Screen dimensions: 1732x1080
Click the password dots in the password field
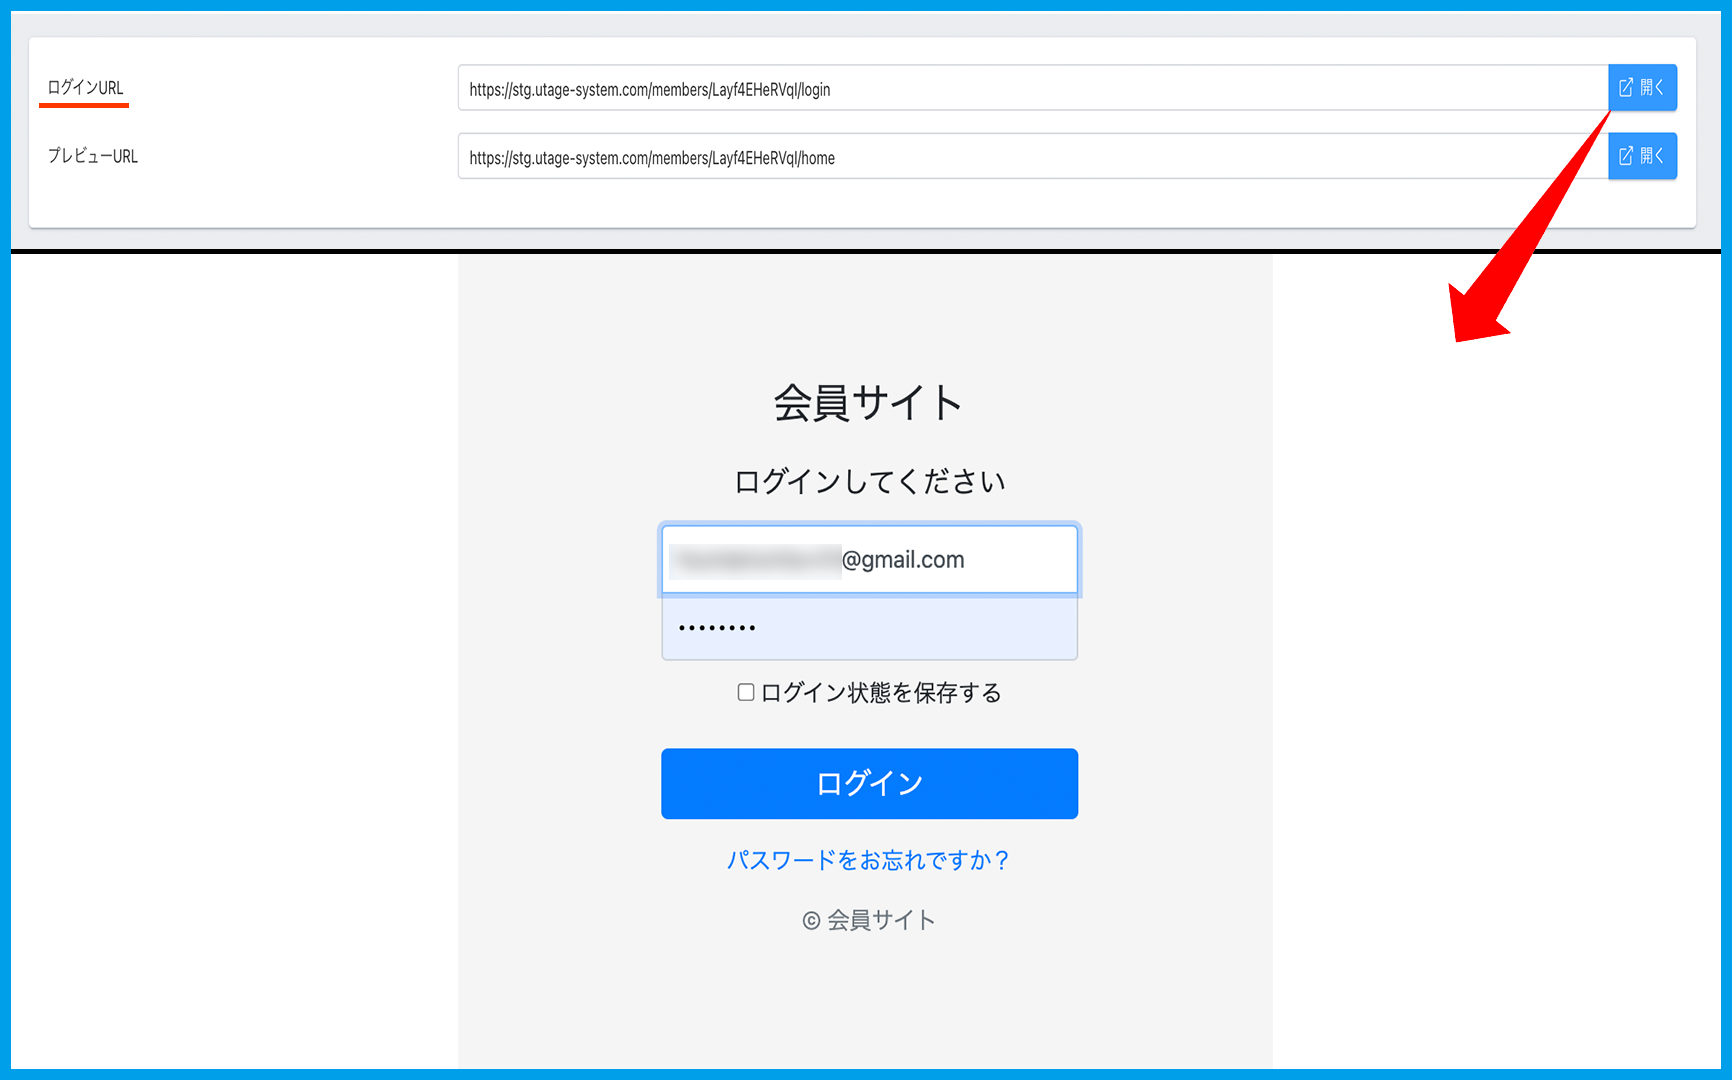[x=717, y=628]
